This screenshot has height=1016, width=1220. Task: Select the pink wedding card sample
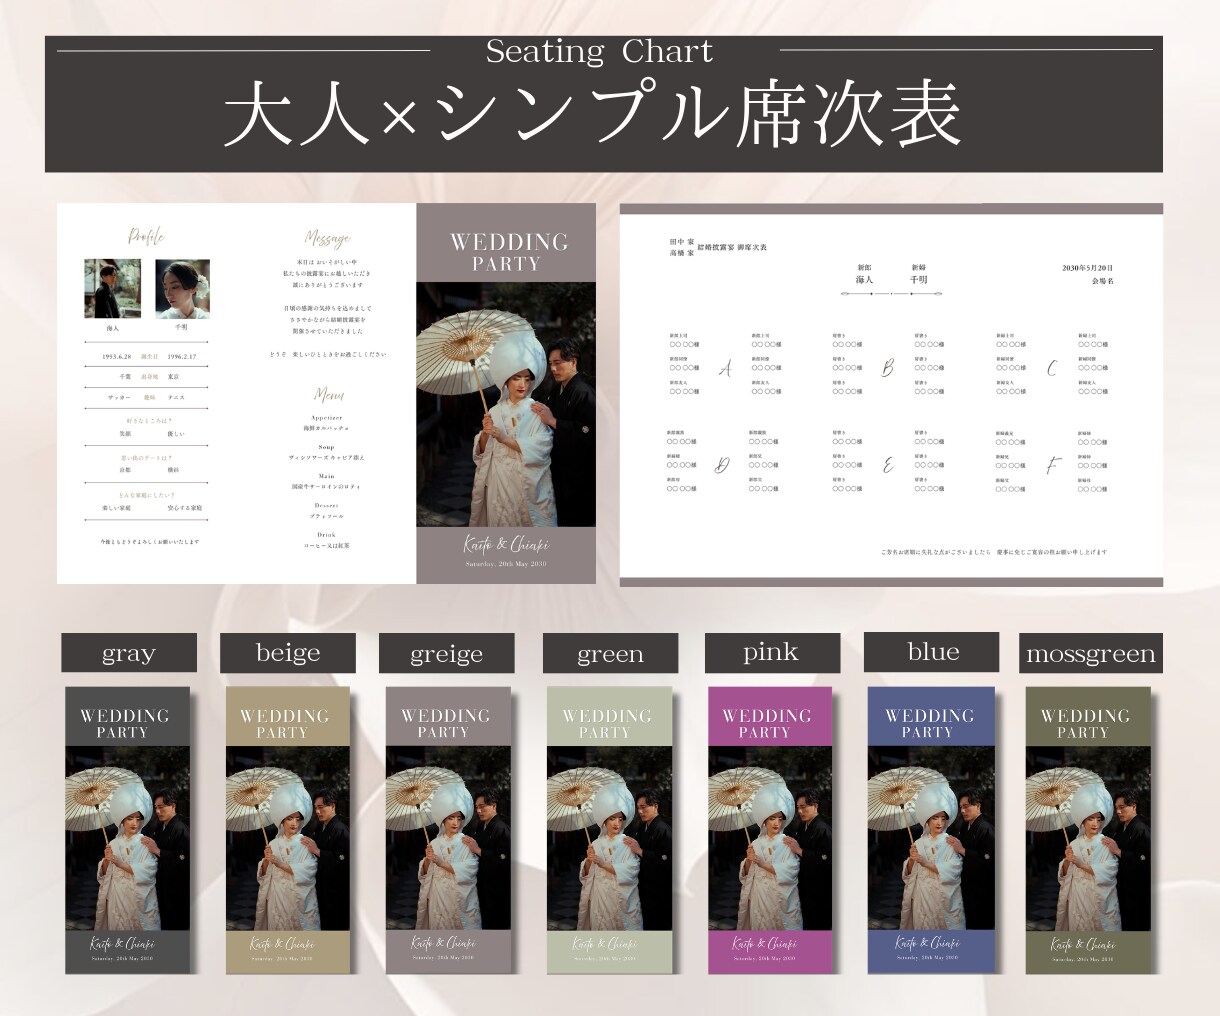[x=770, y=830]
